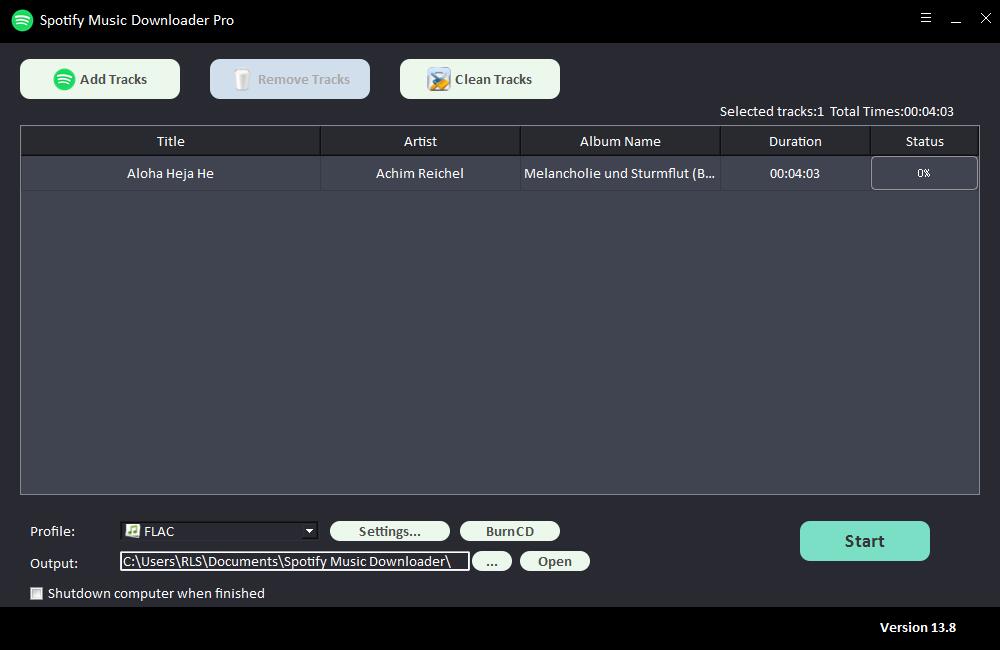Click the BurnCD button
Screen dimensions: 1000x650
[509, 531]
